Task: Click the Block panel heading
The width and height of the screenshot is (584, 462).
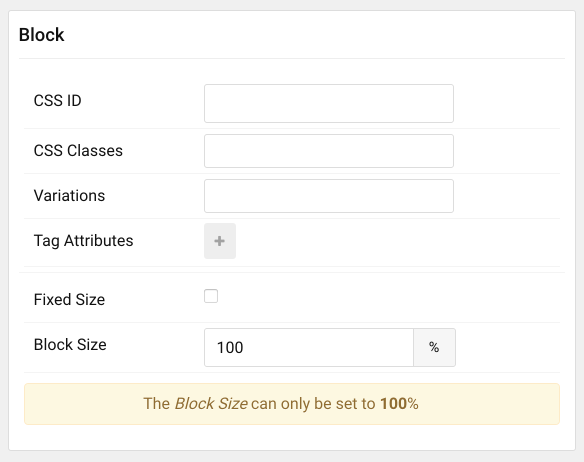Action: (41, 35)
